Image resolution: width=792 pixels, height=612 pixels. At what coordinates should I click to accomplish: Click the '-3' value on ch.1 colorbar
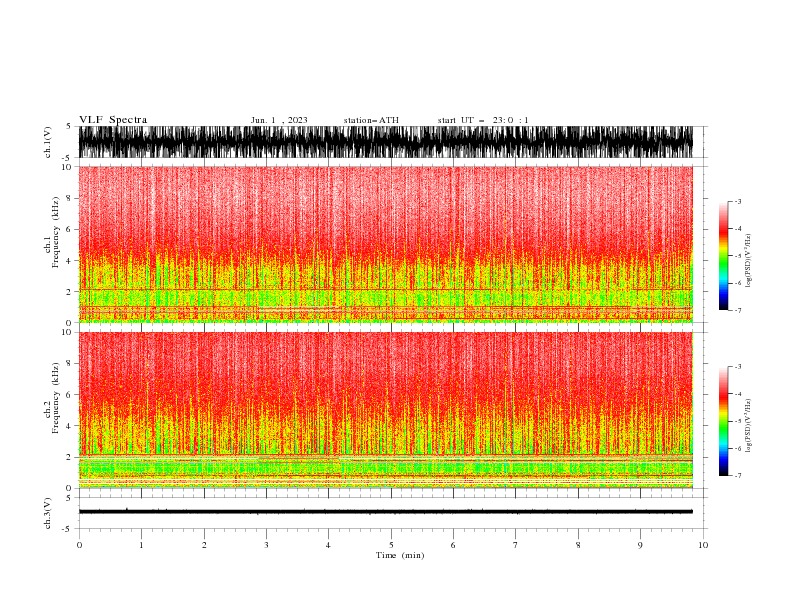click(738, 201)
